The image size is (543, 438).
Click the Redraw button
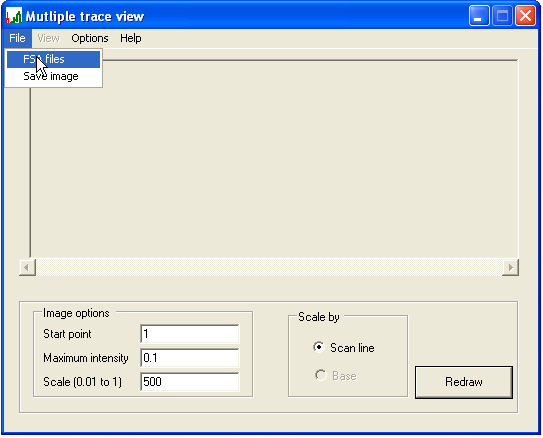[x=464, y=382]
